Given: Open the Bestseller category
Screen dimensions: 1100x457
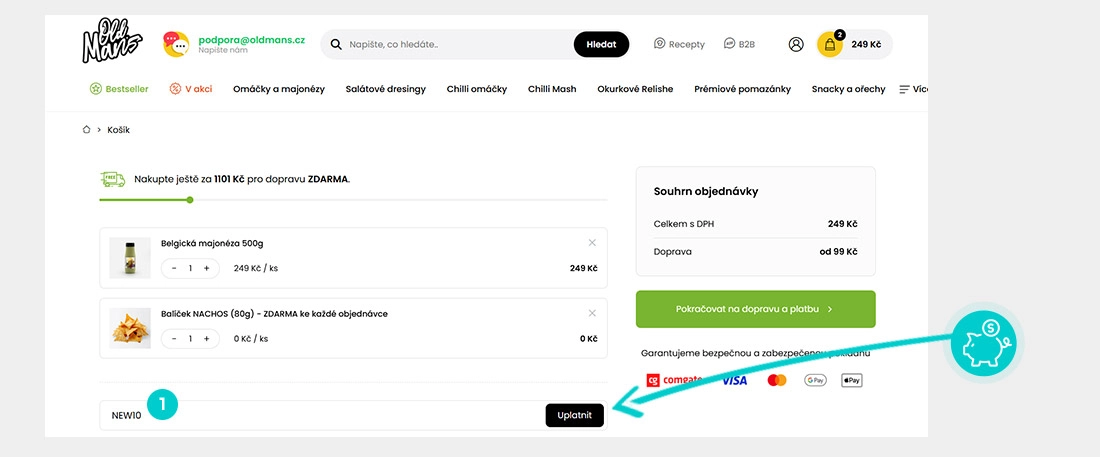Looking at the screenshot, I should [x=119, y=89].
